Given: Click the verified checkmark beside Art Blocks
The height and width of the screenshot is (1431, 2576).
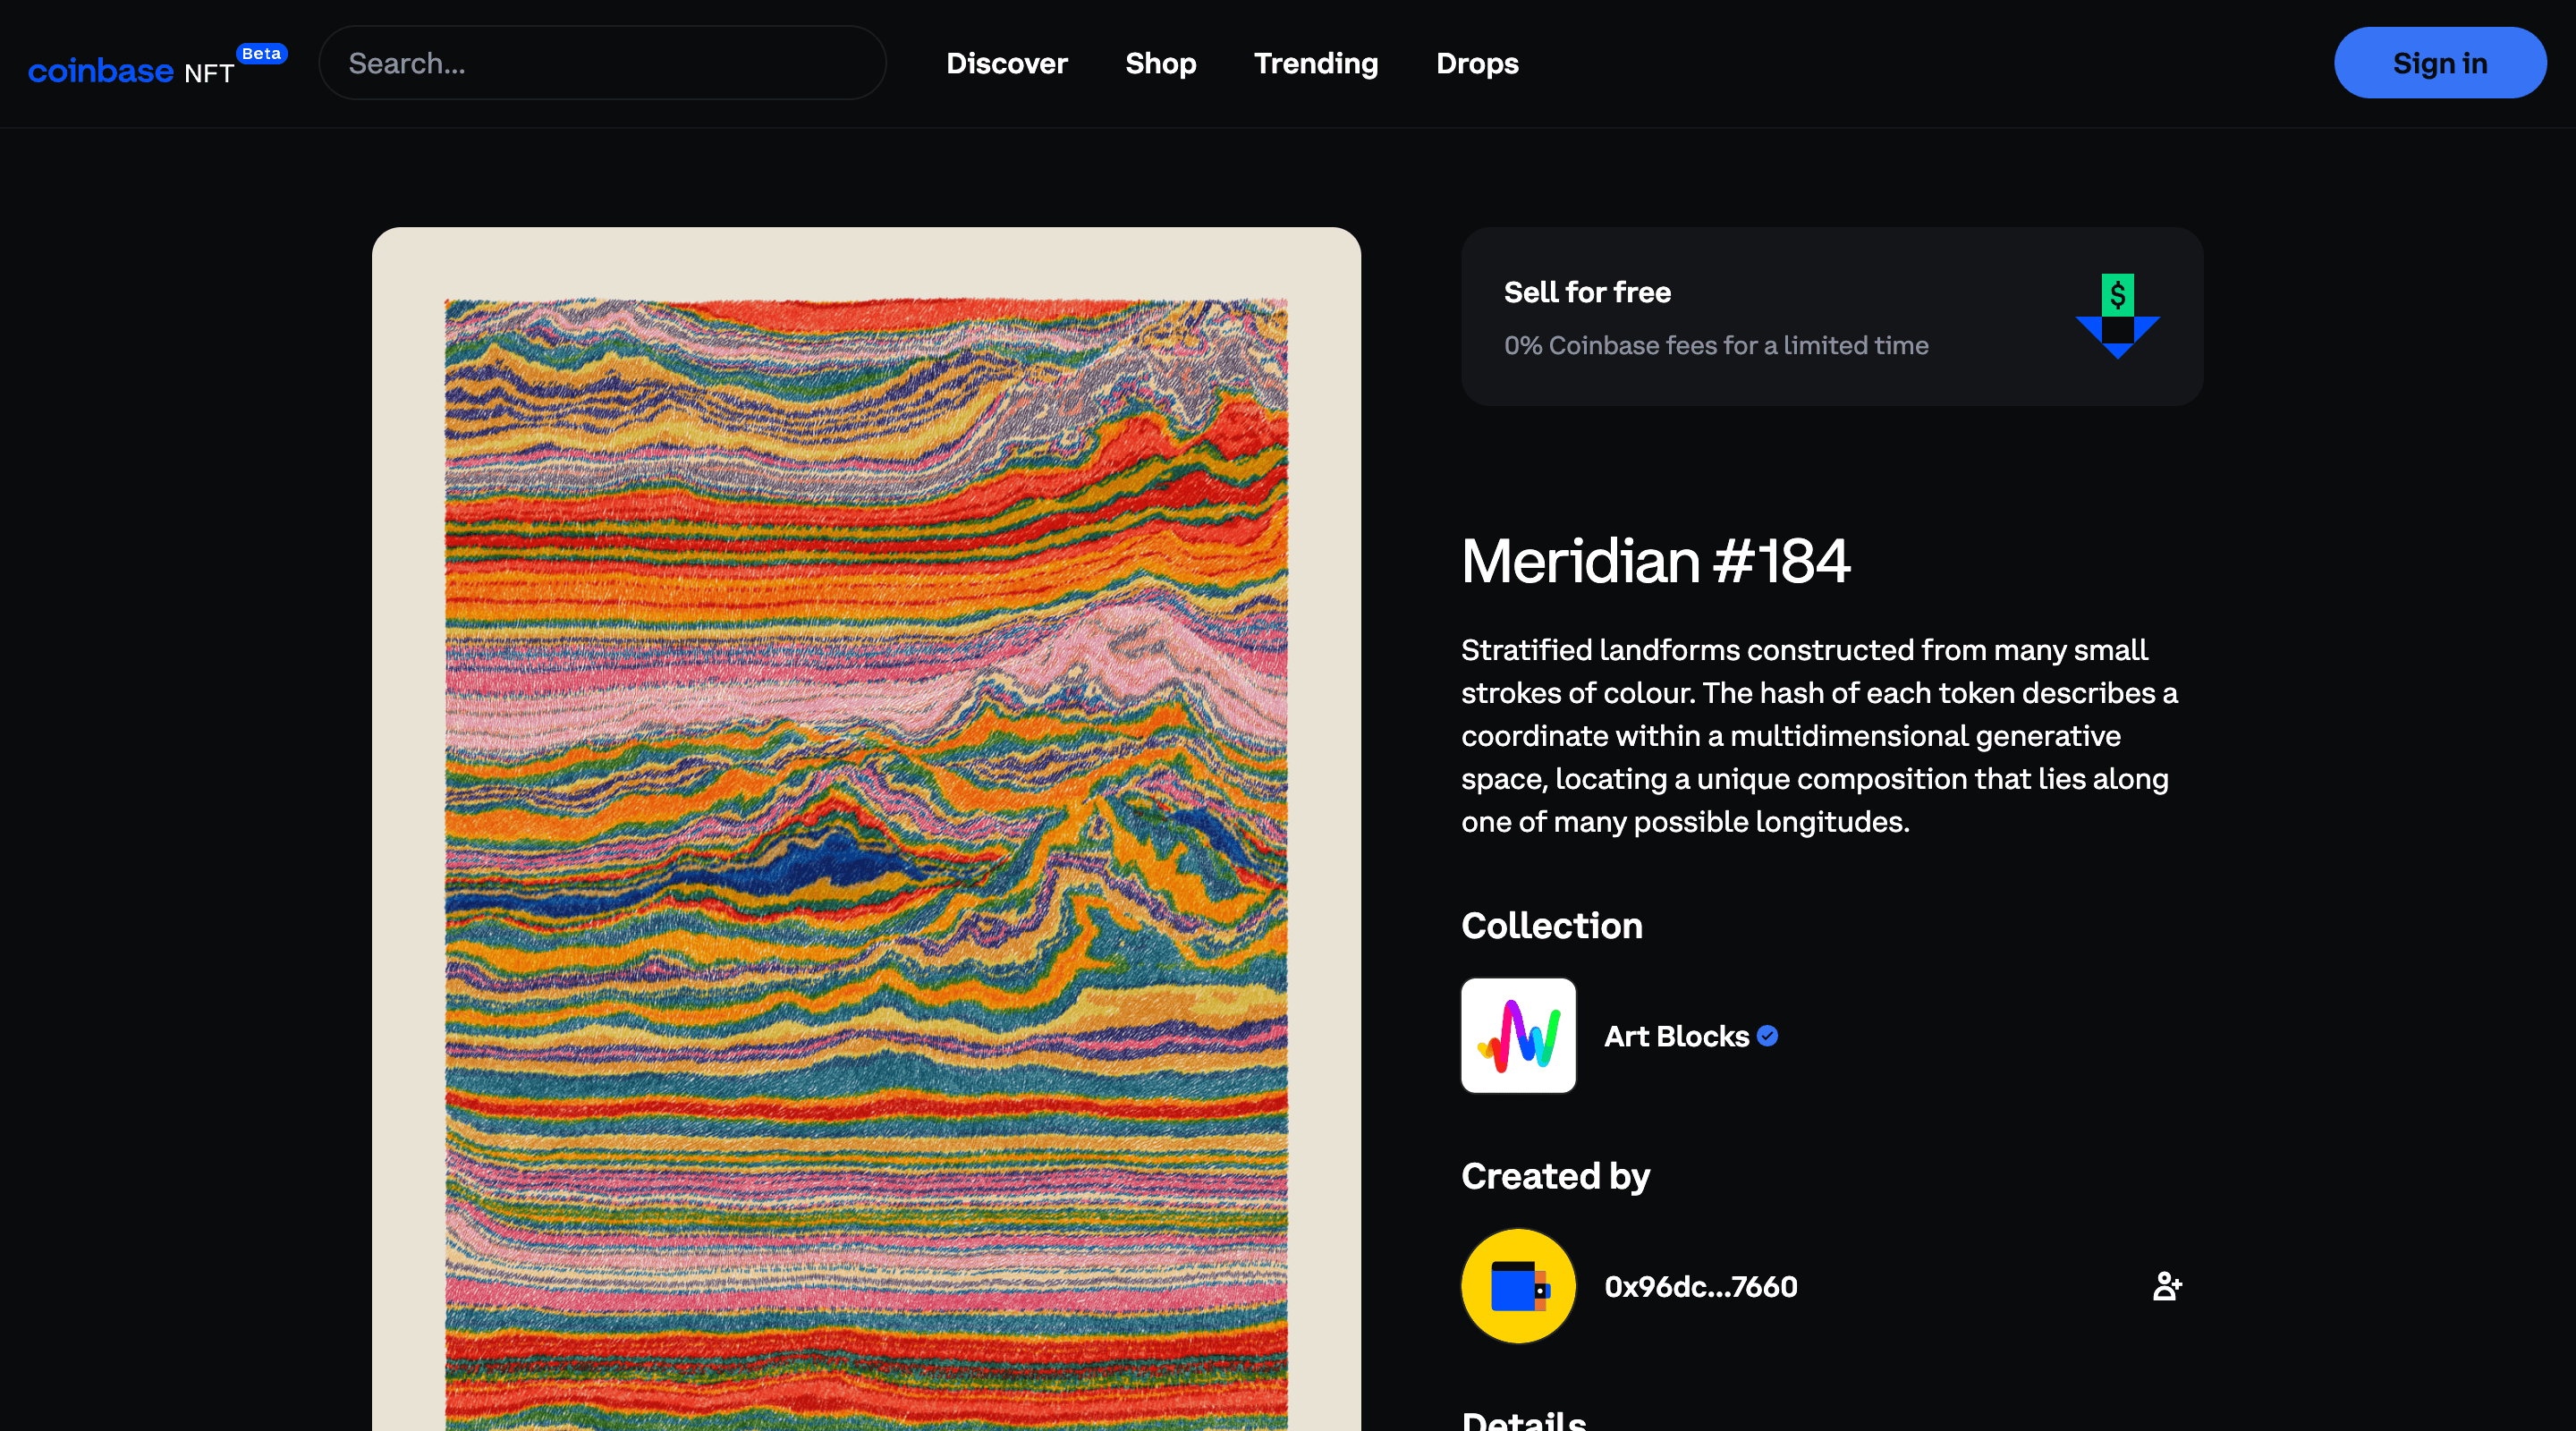Looking at the screenshot, I should tap(1767, 1036).
